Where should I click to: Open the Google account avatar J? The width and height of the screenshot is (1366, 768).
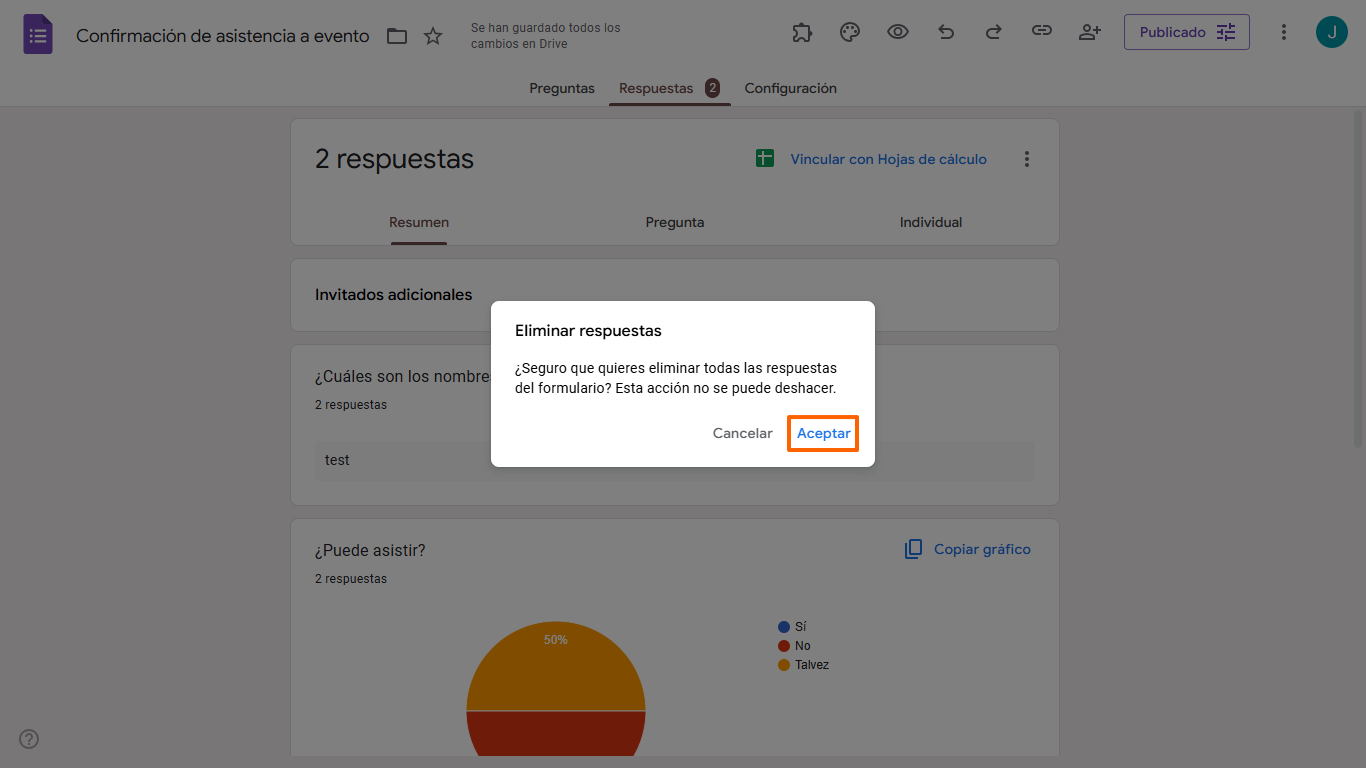point(1332,32)
